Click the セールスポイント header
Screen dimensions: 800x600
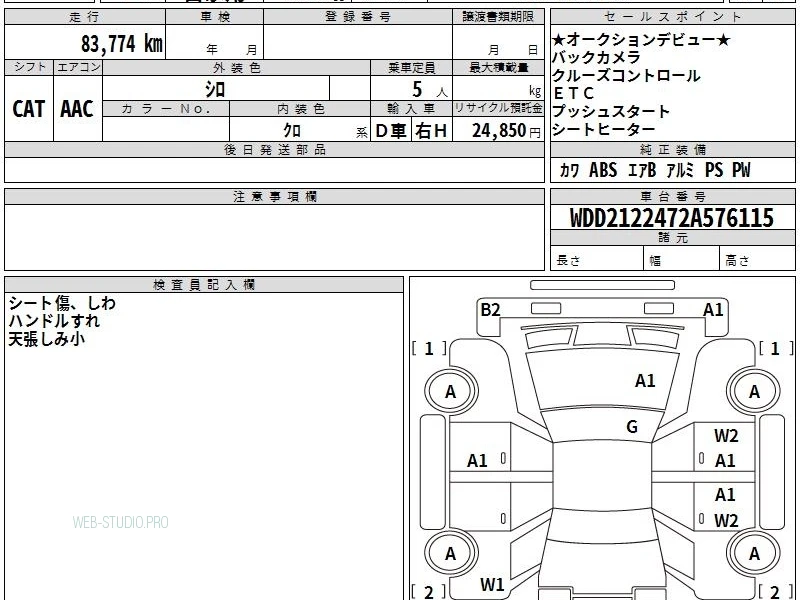[x=672, y=17]
